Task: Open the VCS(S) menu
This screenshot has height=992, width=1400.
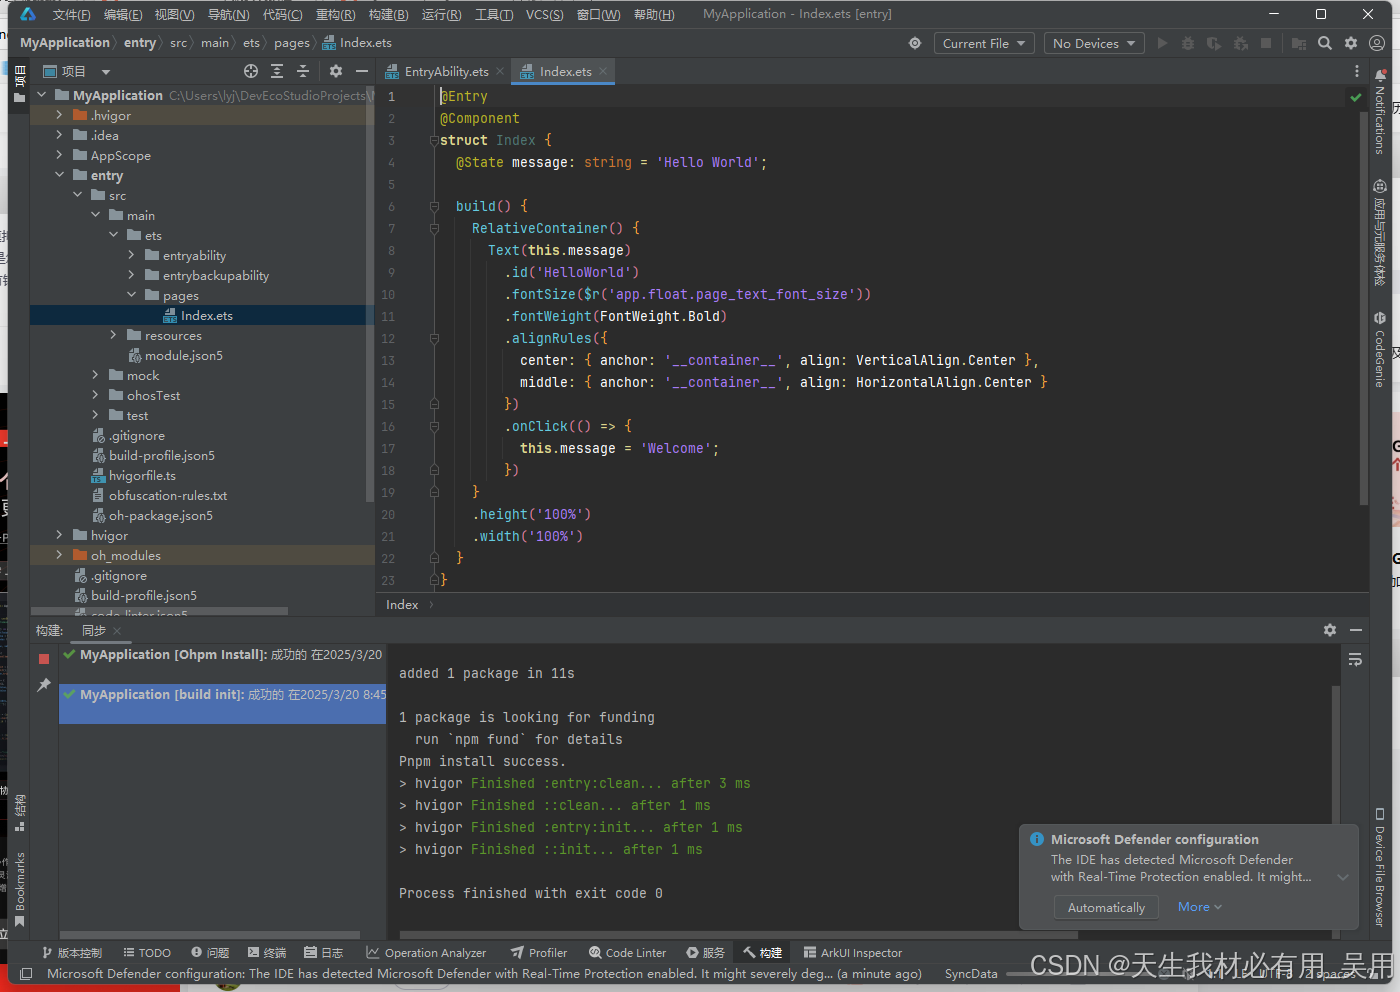Action: [x=544, y=14]
